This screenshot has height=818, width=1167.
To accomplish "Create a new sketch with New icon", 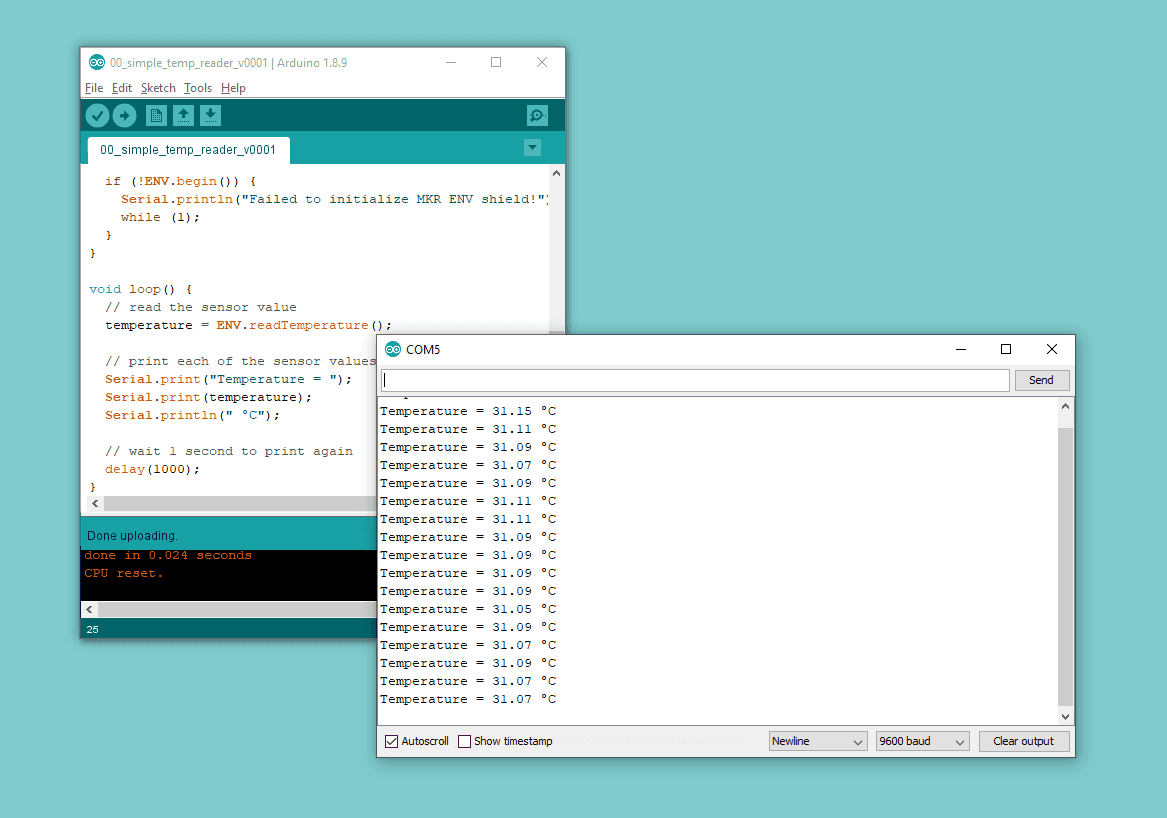I will point(156,116).
